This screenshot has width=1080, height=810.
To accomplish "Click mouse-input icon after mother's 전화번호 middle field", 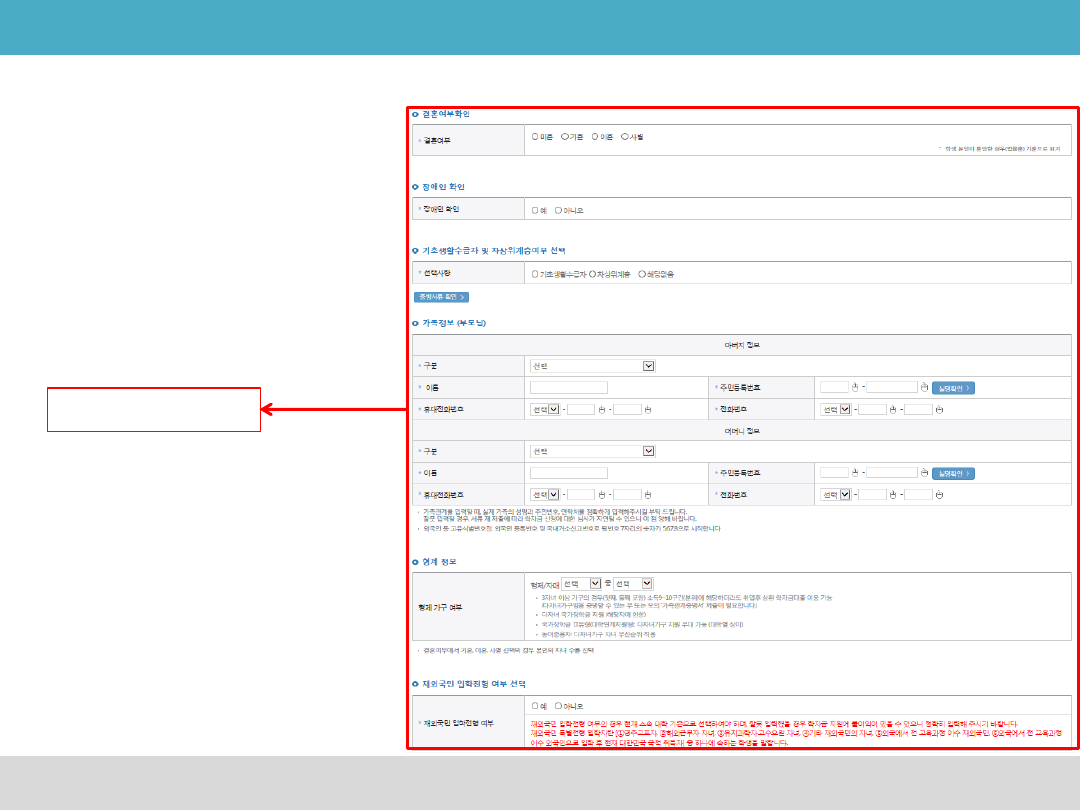I will [x=893, y=495].
